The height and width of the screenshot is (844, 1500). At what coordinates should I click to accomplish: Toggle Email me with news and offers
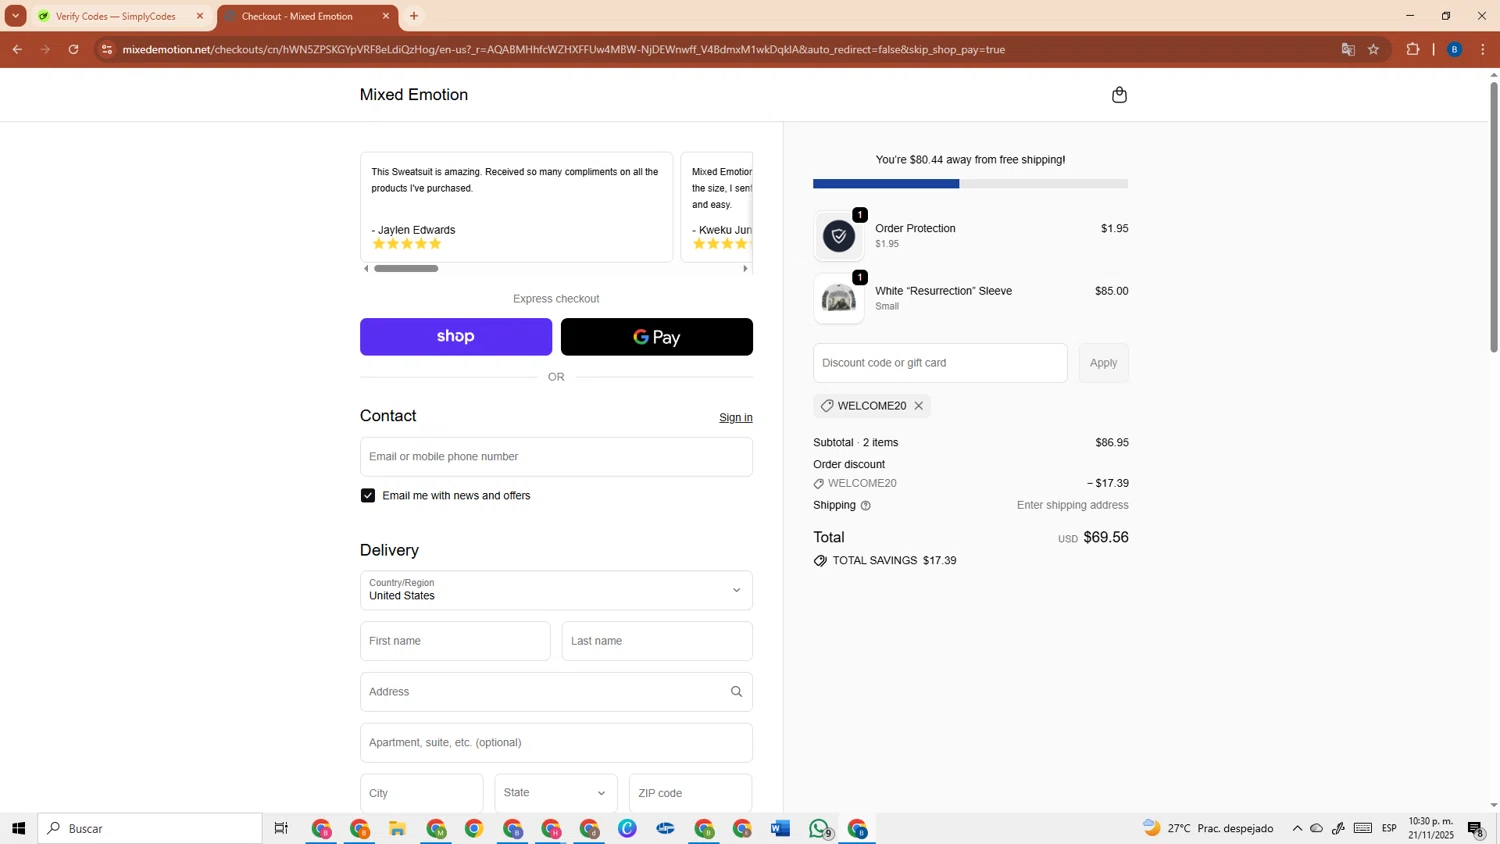pyautogui.click(x=368, y=496)
